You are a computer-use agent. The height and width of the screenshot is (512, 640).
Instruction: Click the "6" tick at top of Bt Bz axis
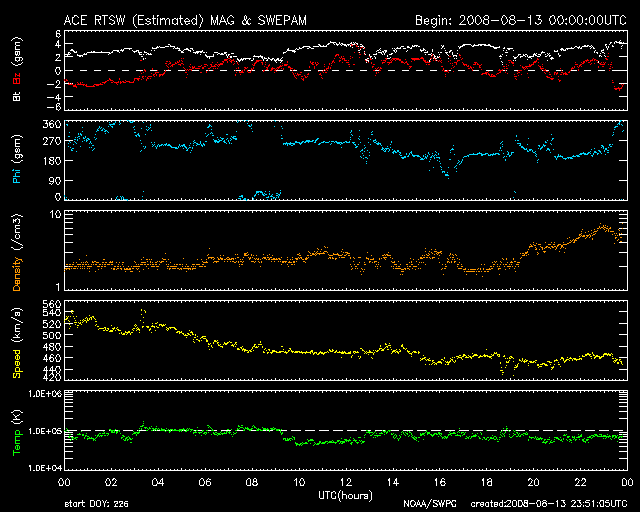point(58,33)
